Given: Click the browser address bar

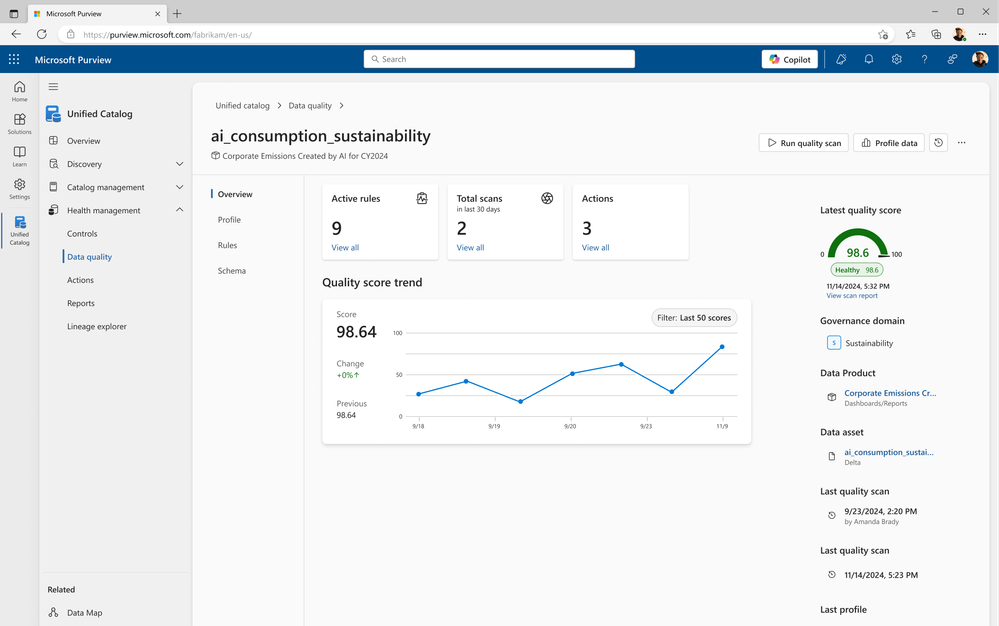Looking at the screenshot, I should 478,35.
